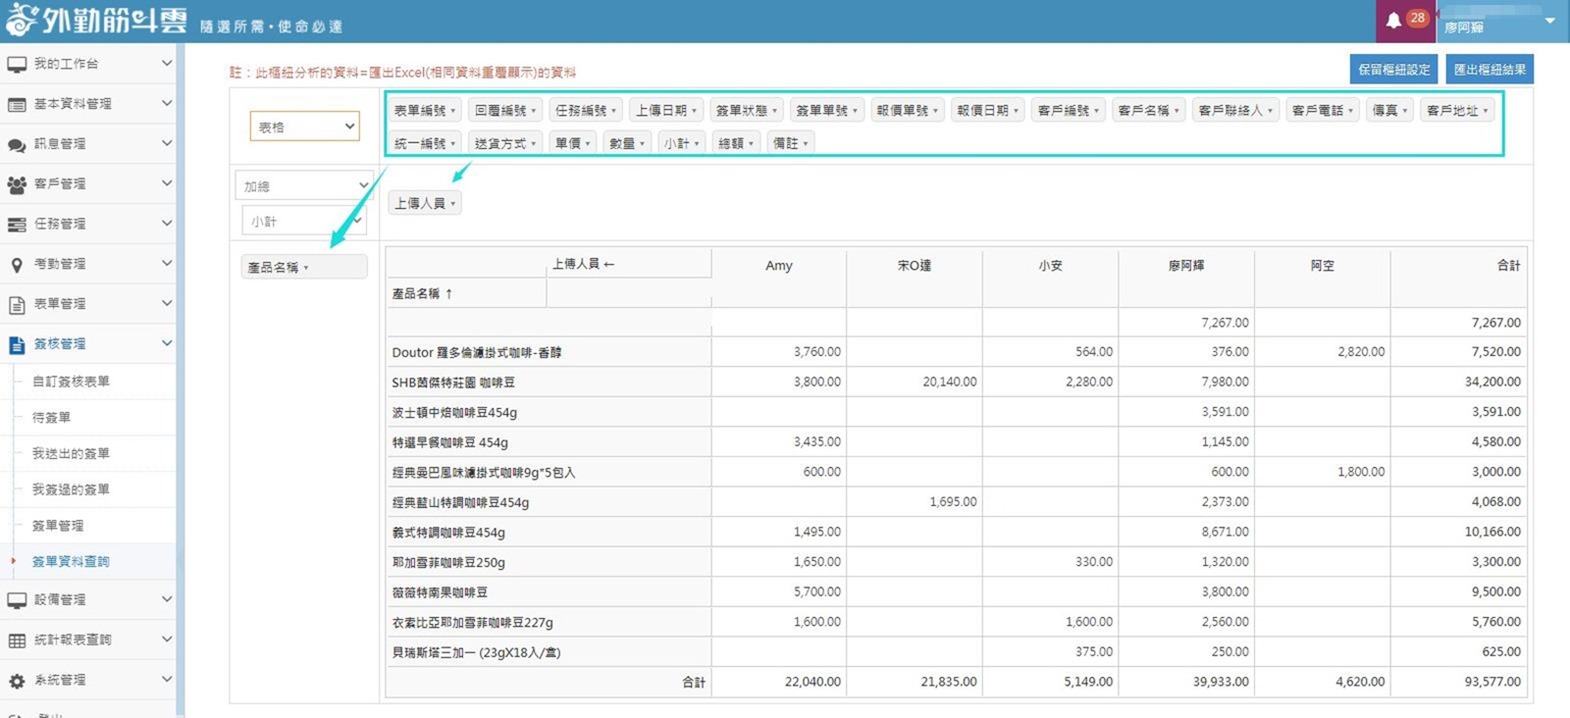Click the notification bell icon
The height and width of the screenshot is (718, 1570).
(x=1393, y=20)
